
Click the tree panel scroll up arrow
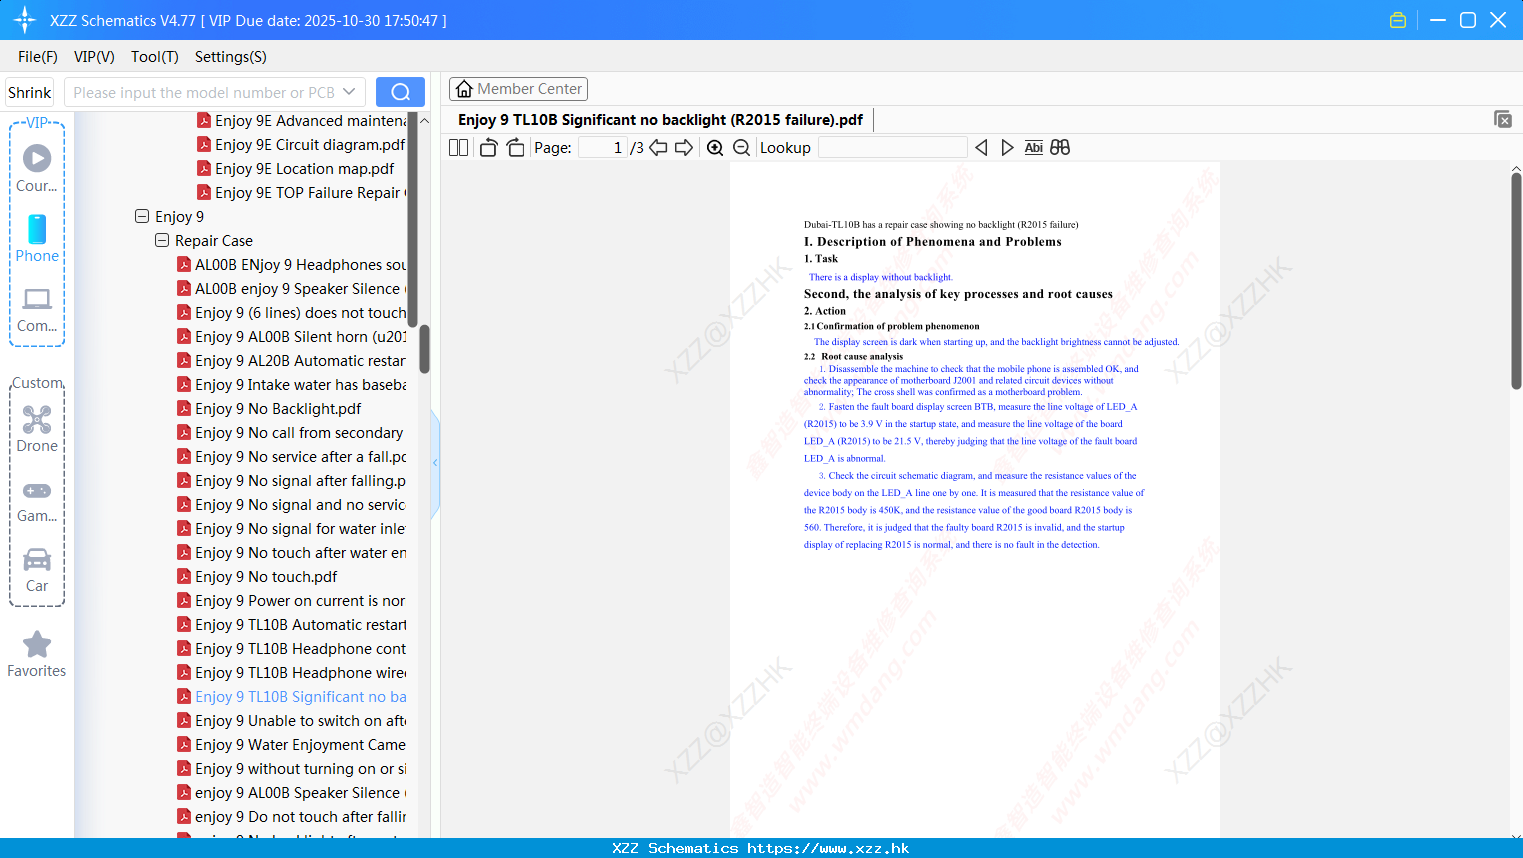pyautogui.click(x=424, y=120)
